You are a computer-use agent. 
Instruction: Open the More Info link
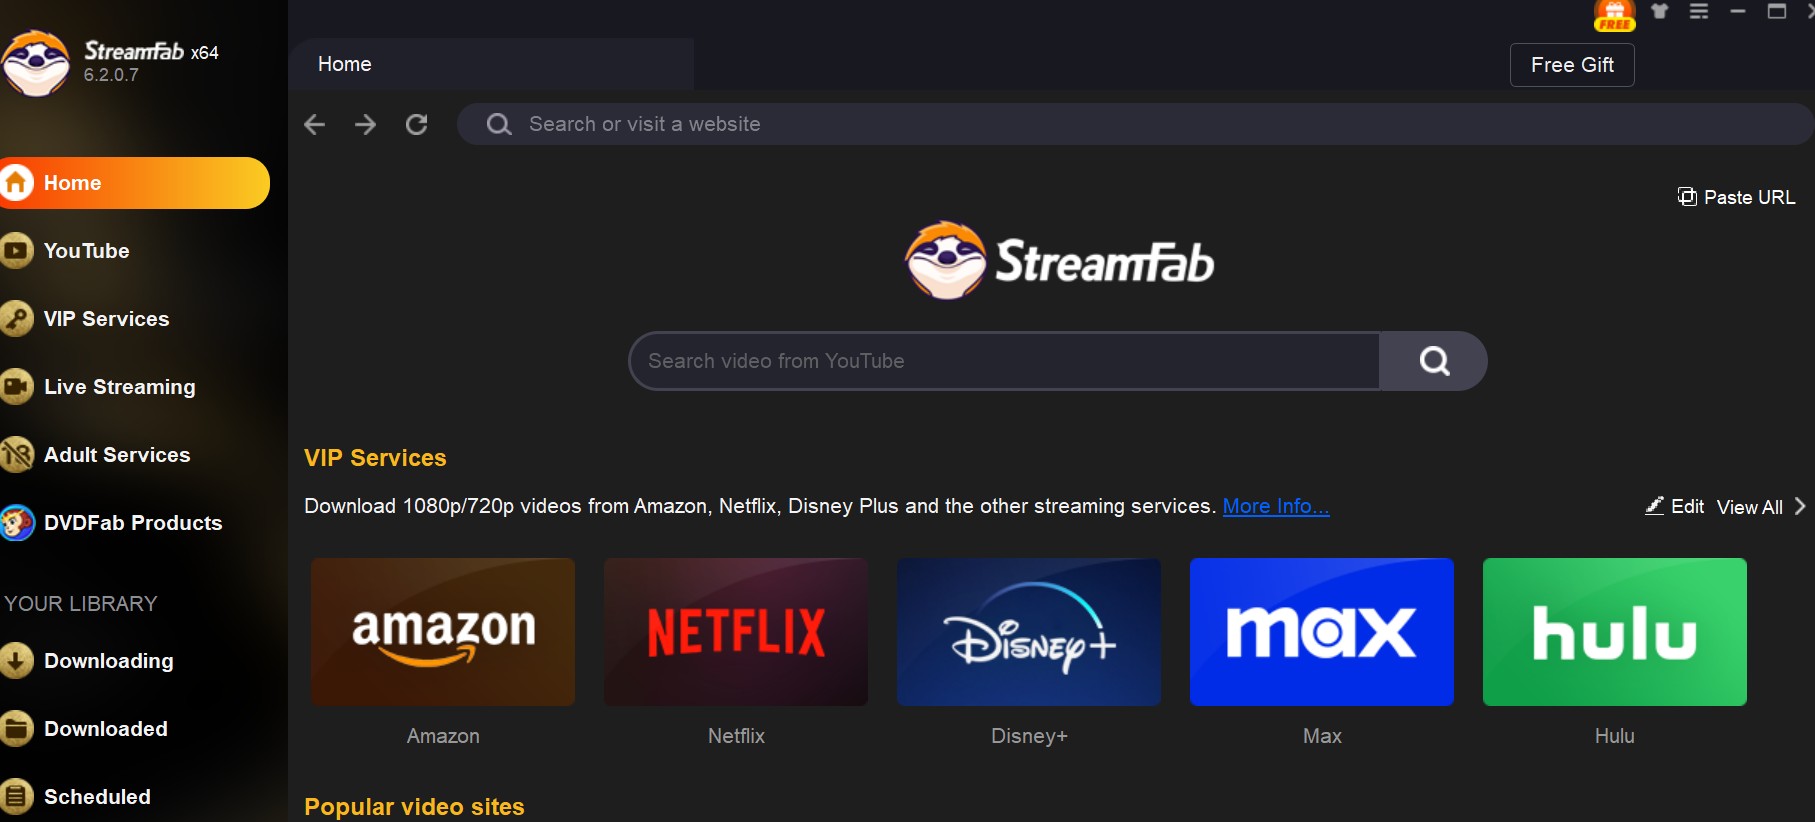click(1276, 506)
